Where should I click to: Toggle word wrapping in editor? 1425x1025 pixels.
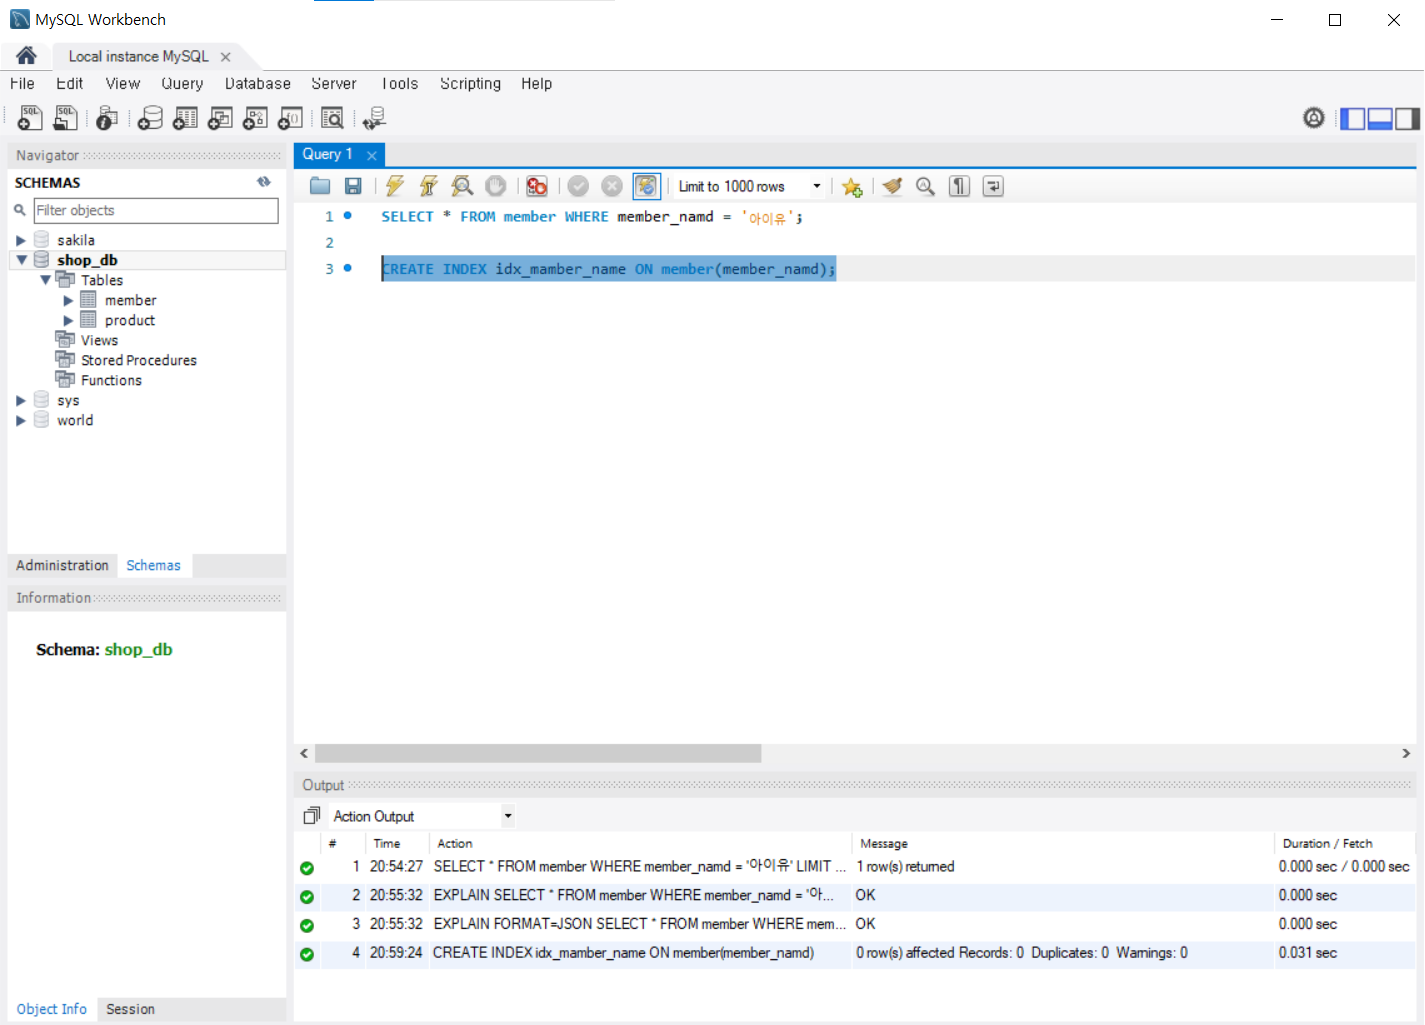993,186
